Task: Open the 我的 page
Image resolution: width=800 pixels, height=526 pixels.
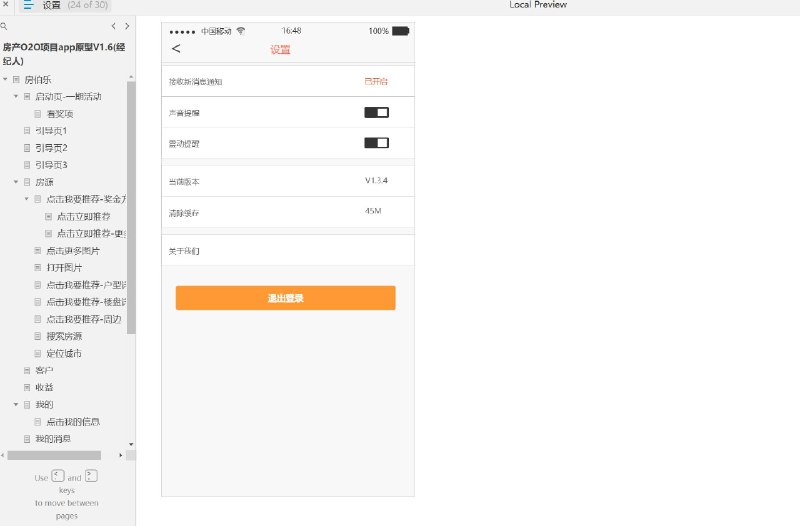Action: point(44,405)
